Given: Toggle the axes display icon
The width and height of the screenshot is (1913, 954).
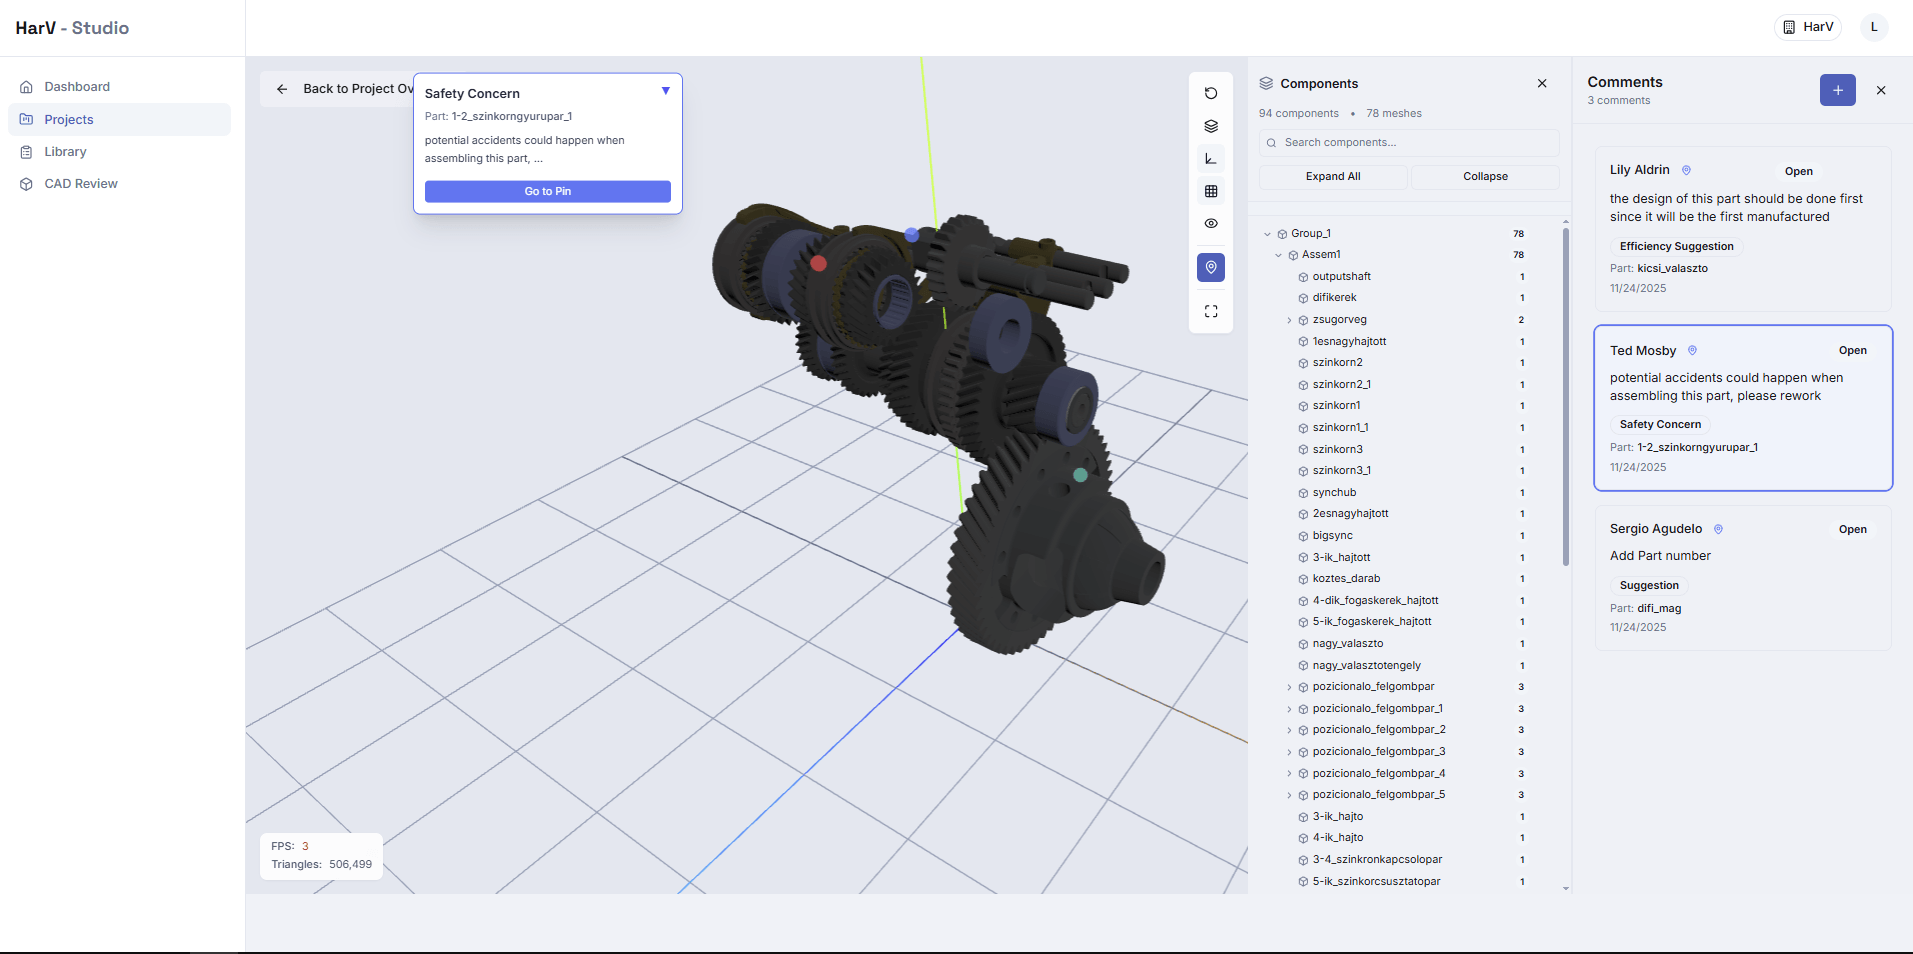Looking at the screenshot, I should coord(1210,159).
